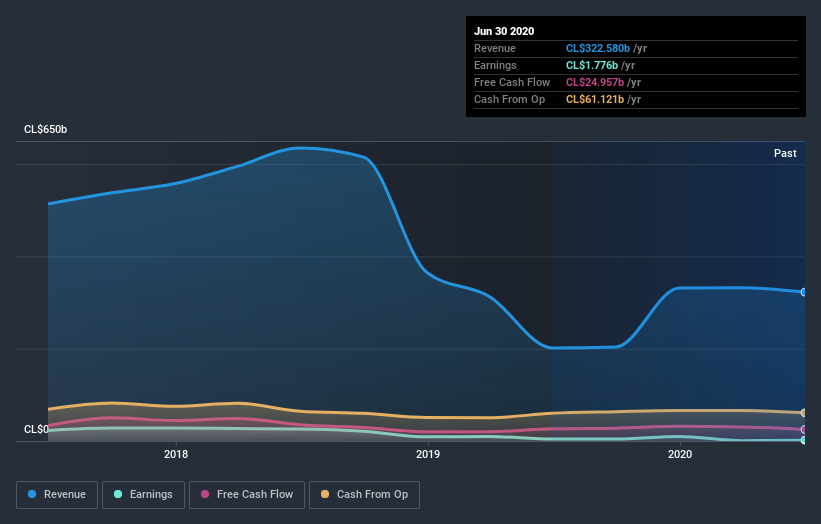Toggle the Earnings legend button
This screenshot has width=821, height=524.
(143, 495)
